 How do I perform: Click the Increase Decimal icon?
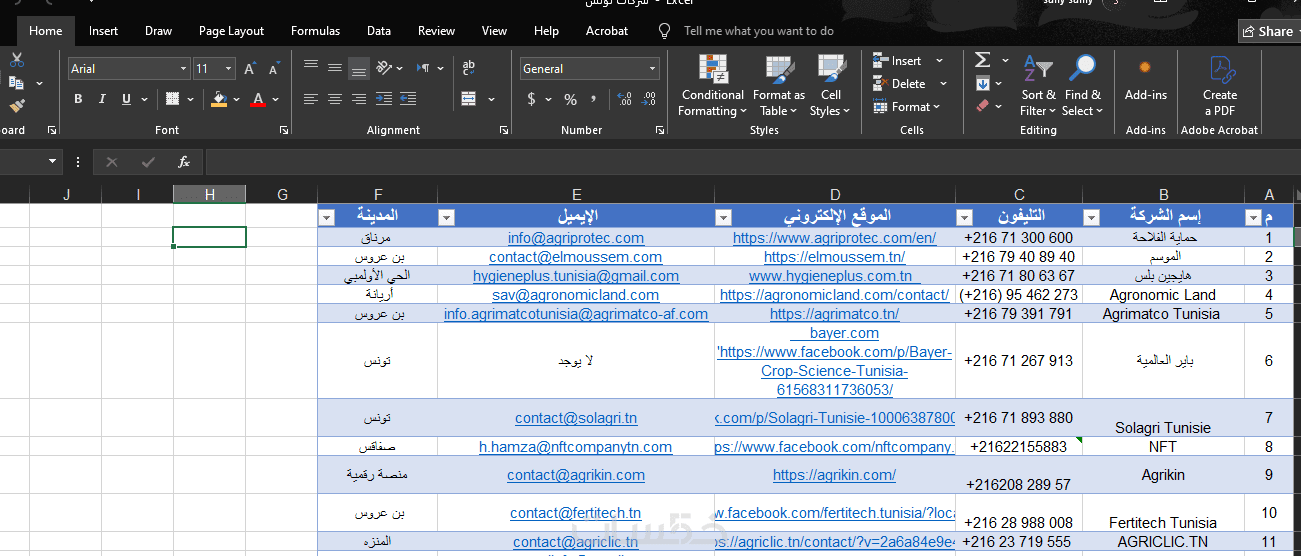tap(625, 99)
